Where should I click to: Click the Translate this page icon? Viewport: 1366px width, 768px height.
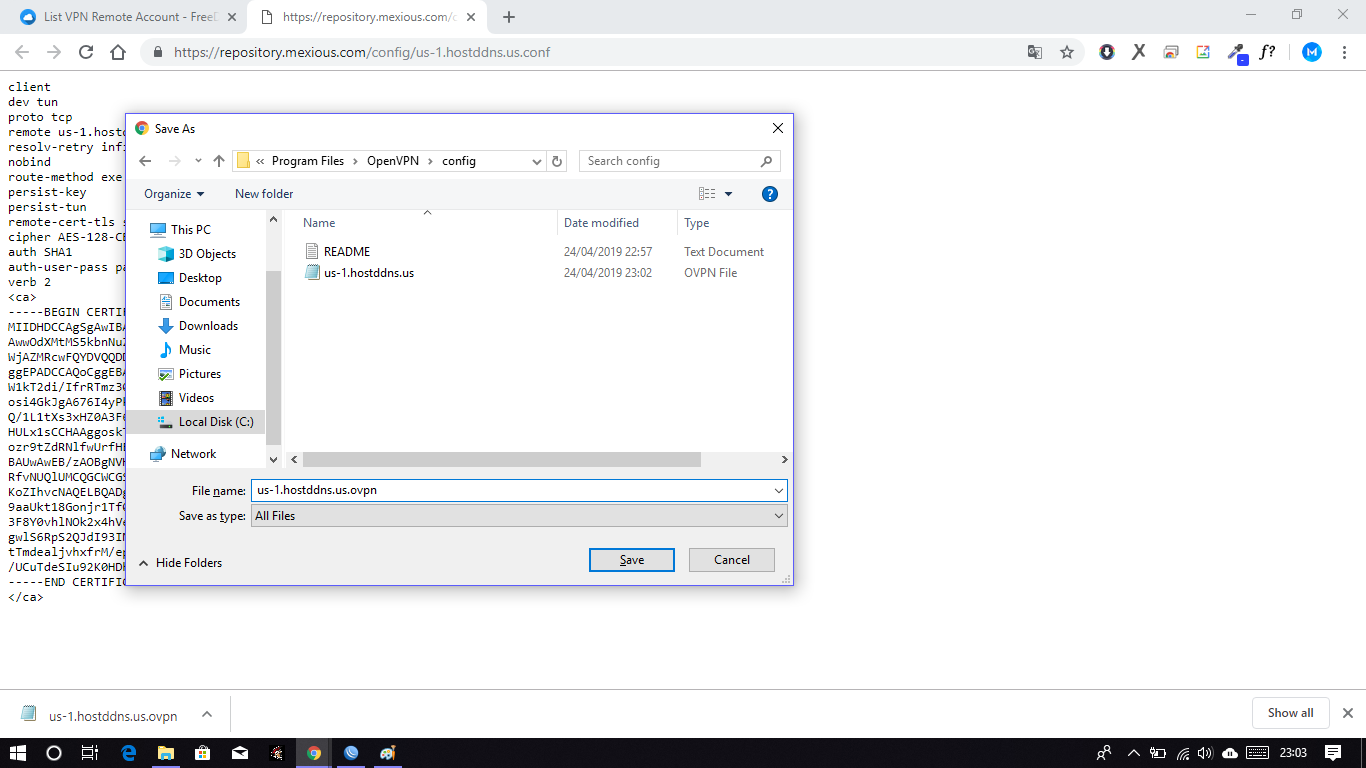[x=1035, y=53]
